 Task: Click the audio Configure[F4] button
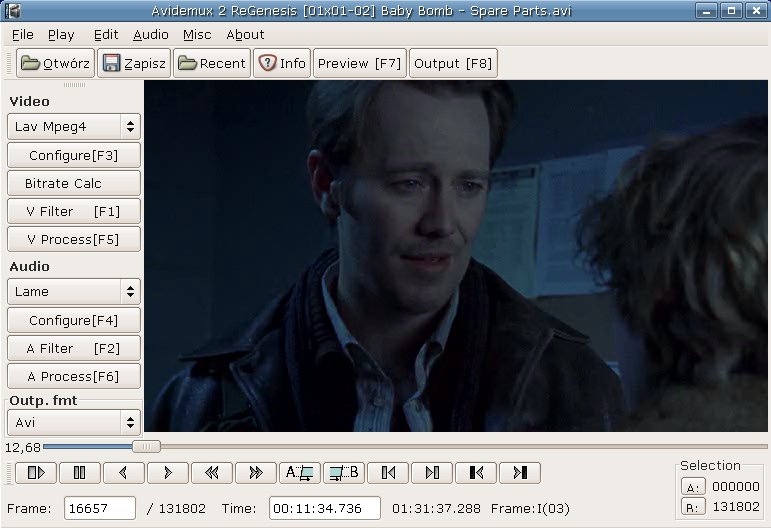(74, 321)
